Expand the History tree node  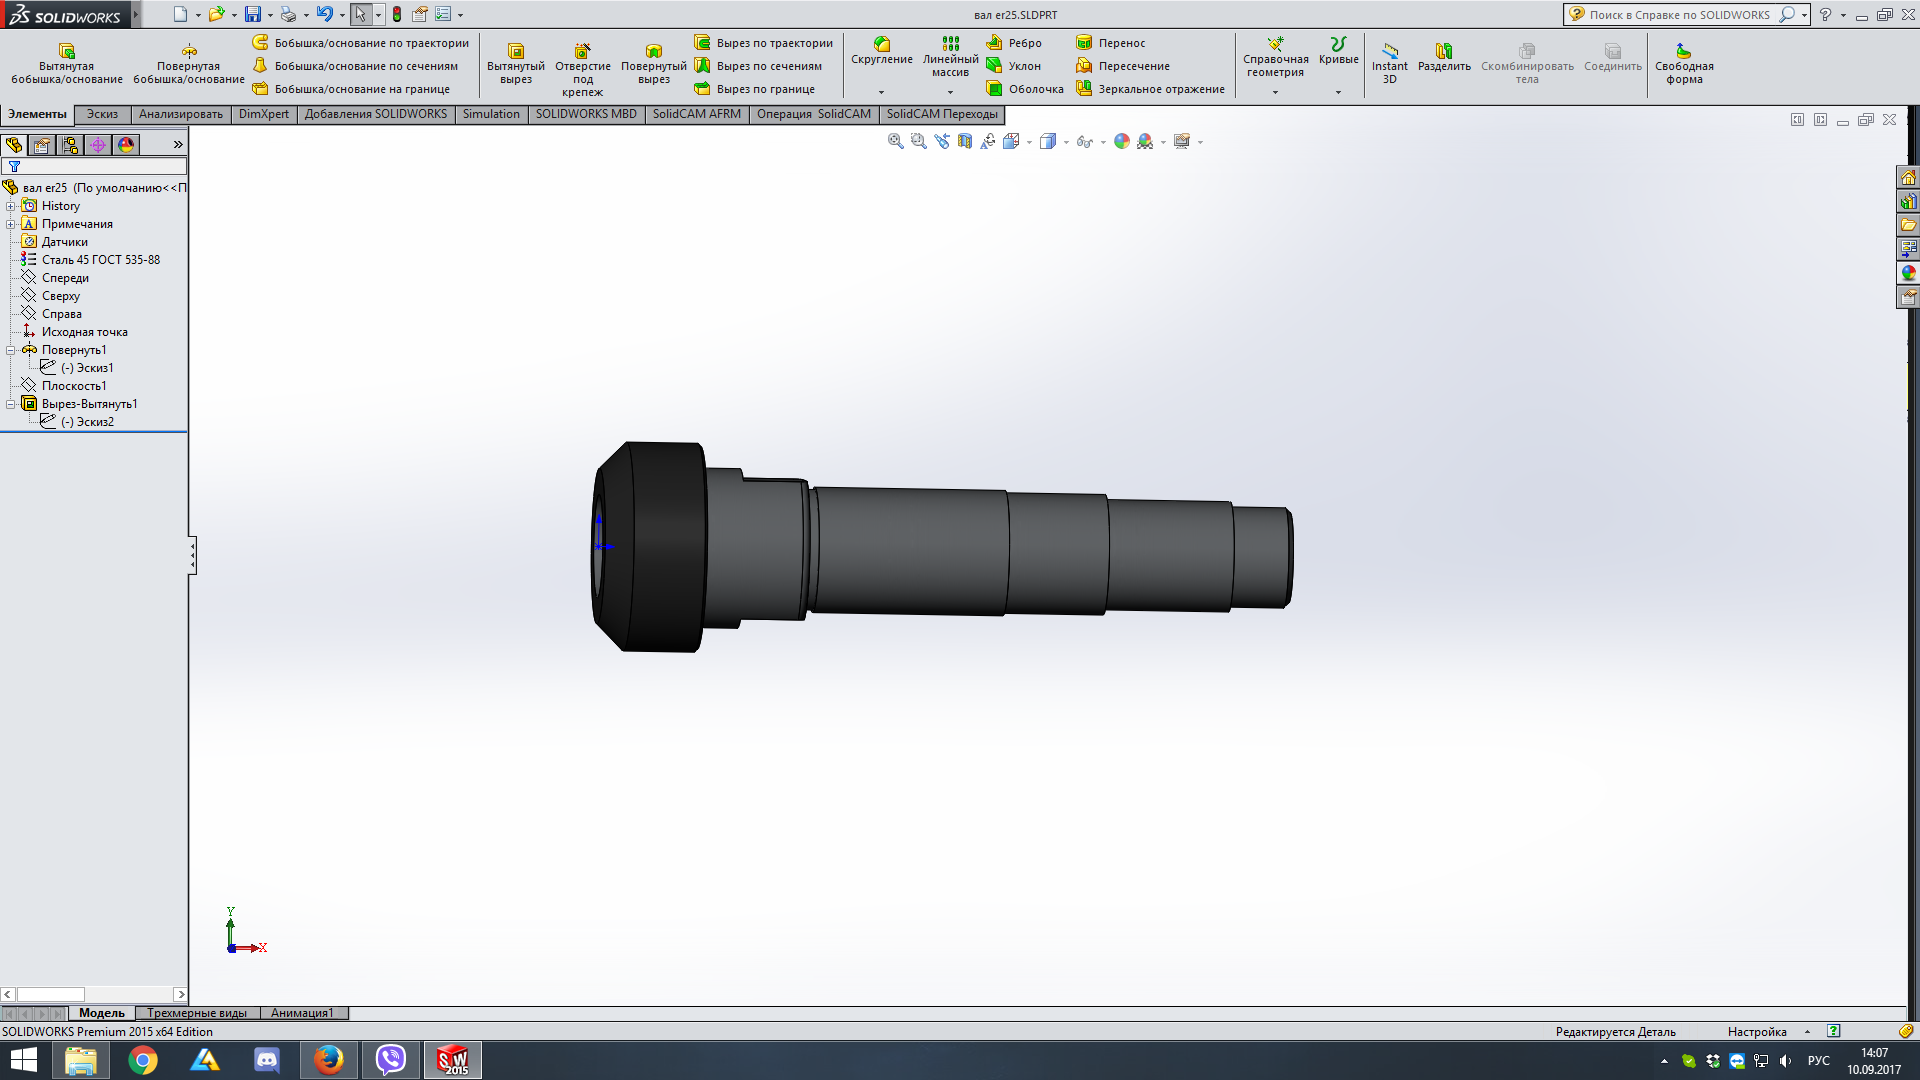[11, 206]
